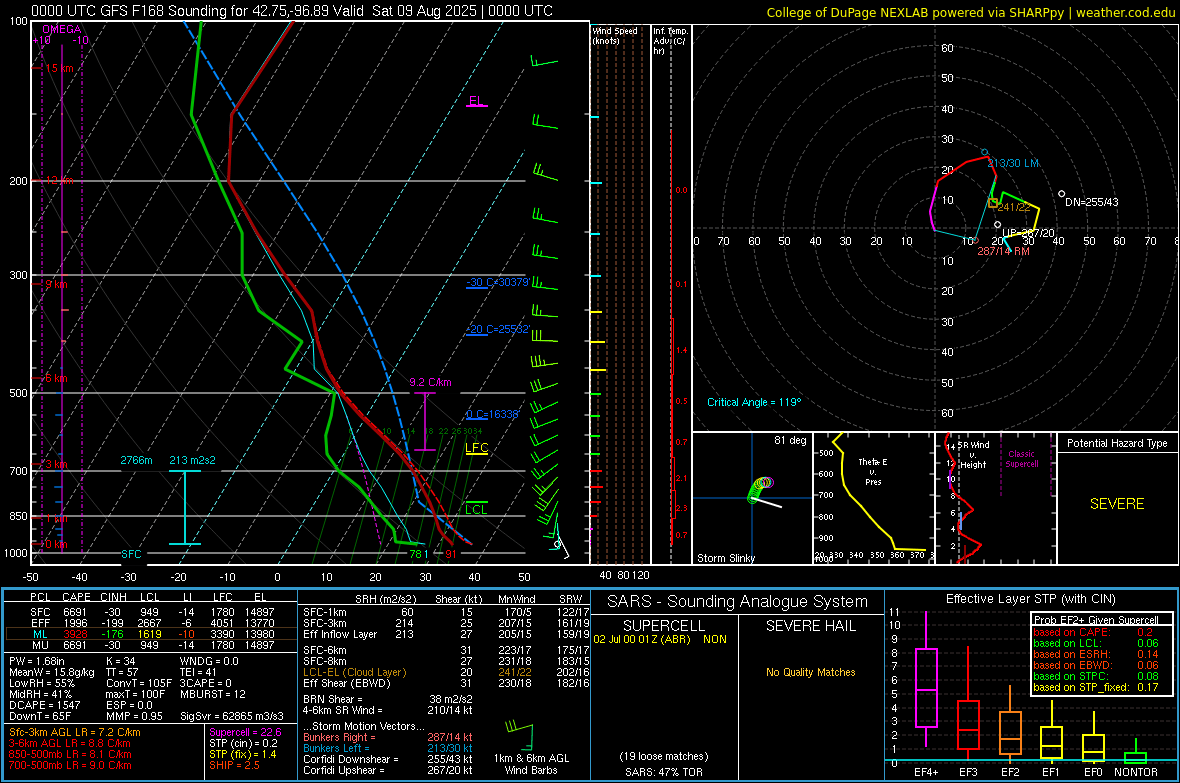Click the SR Wind v. Height panel title
Viewport: 1180px width, 783px height.
974,455
